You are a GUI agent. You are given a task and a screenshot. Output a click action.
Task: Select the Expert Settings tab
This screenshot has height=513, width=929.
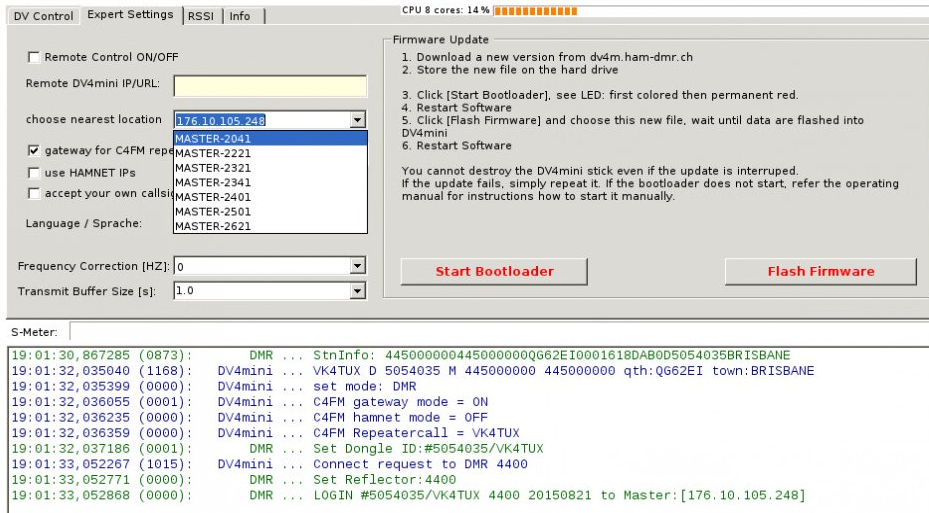click(130, 15)
